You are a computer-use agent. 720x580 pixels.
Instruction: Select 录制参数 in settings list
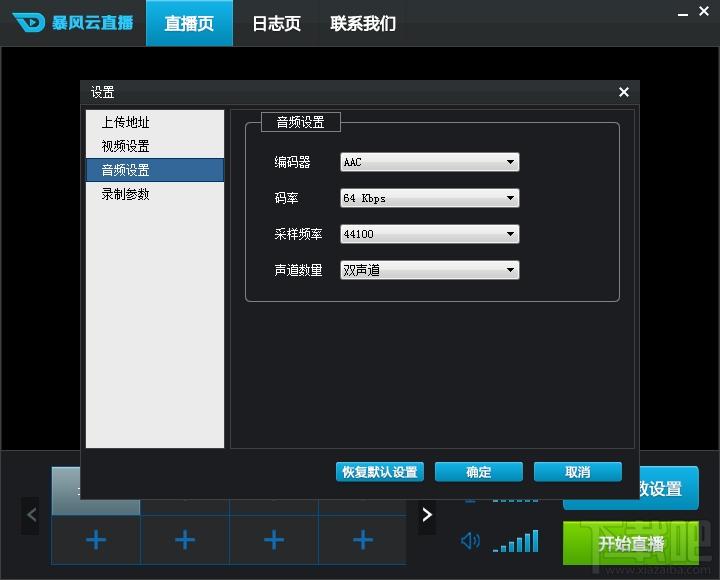pyautogui.click(x=155, y=194)
